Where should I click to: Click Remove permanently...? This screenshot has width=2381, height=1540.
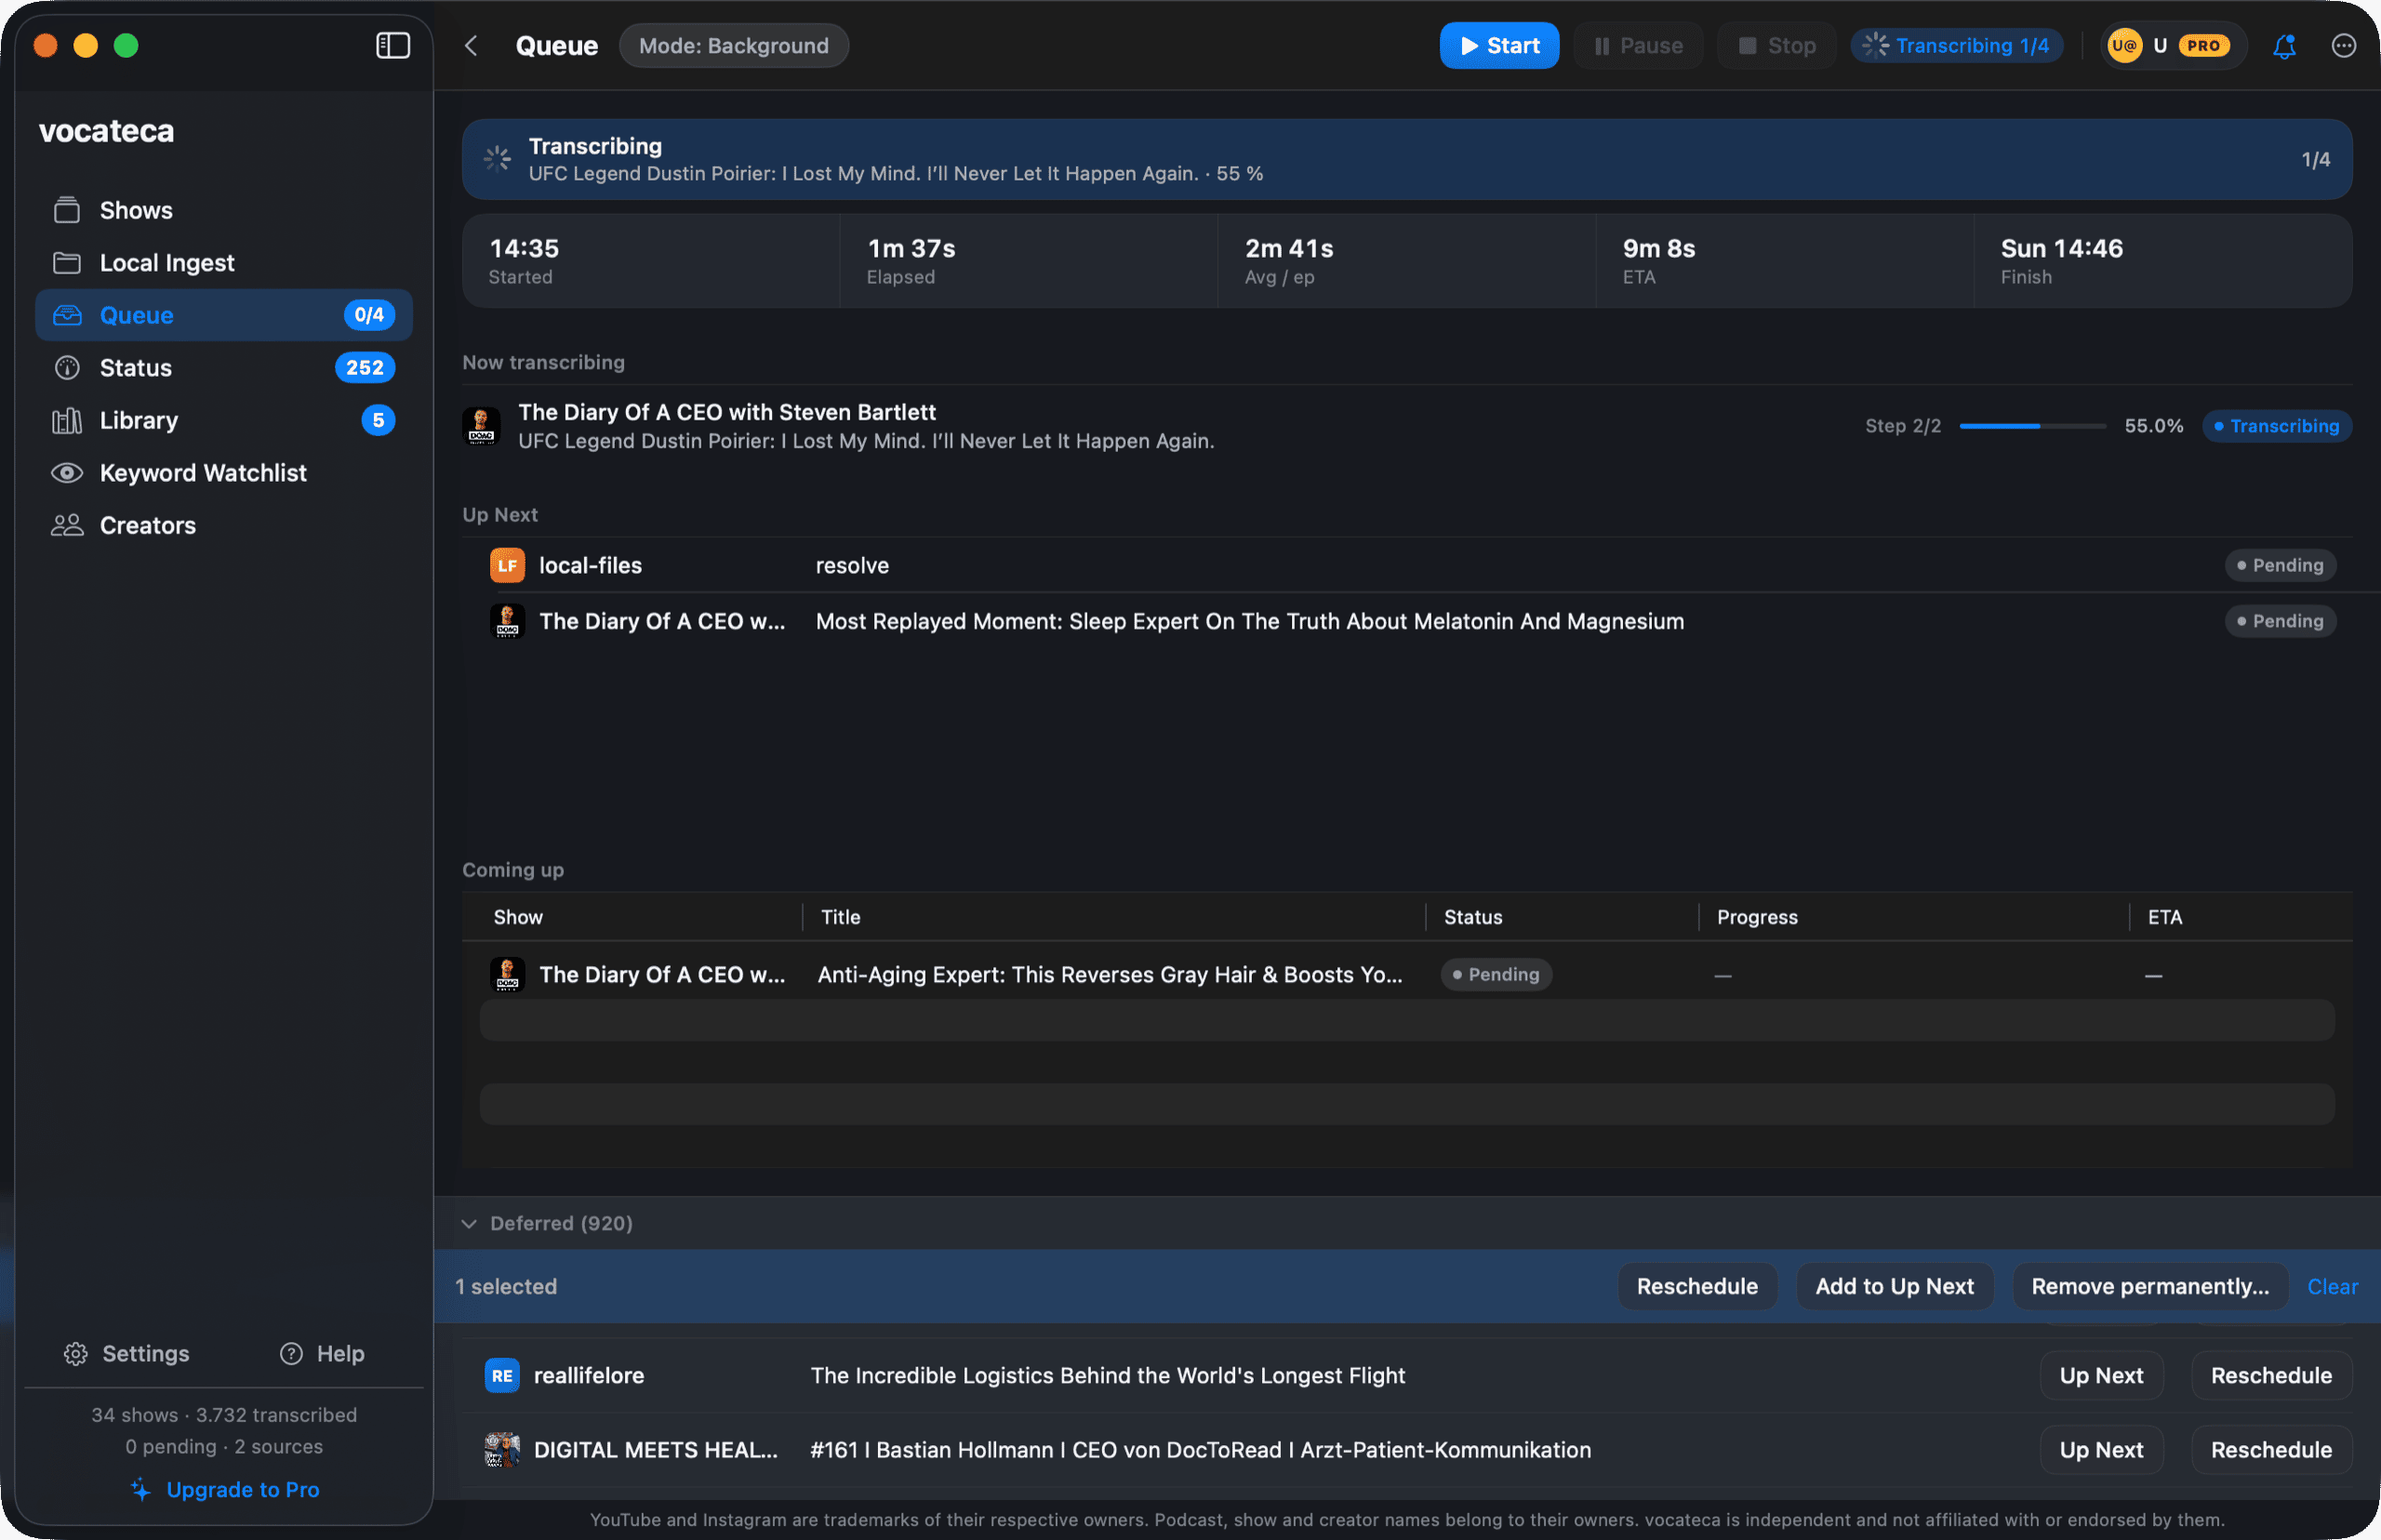(2150, 1286)
